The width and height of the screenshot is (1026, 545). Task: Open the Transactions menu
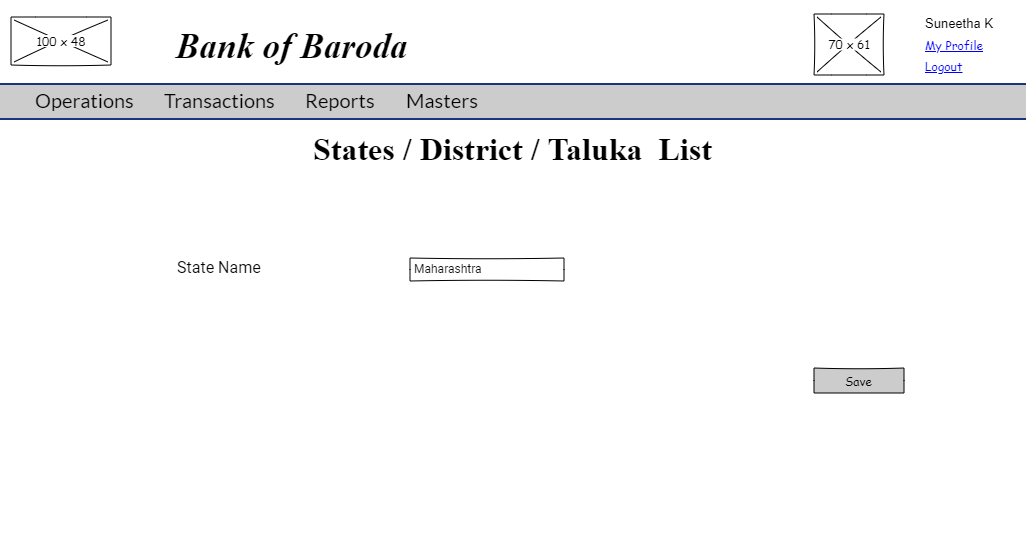(x=219, y=101)
